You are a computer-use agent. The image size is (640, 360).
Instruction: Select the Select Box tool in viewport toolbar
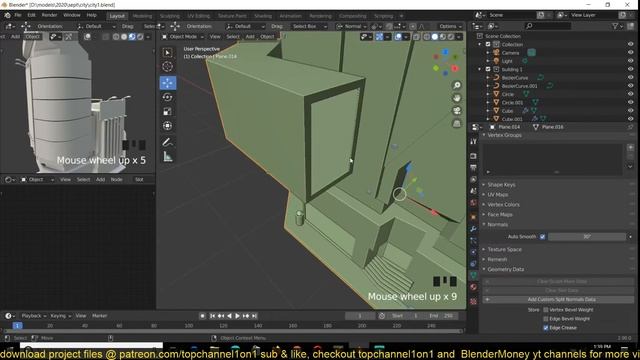(x=167, y=53)
